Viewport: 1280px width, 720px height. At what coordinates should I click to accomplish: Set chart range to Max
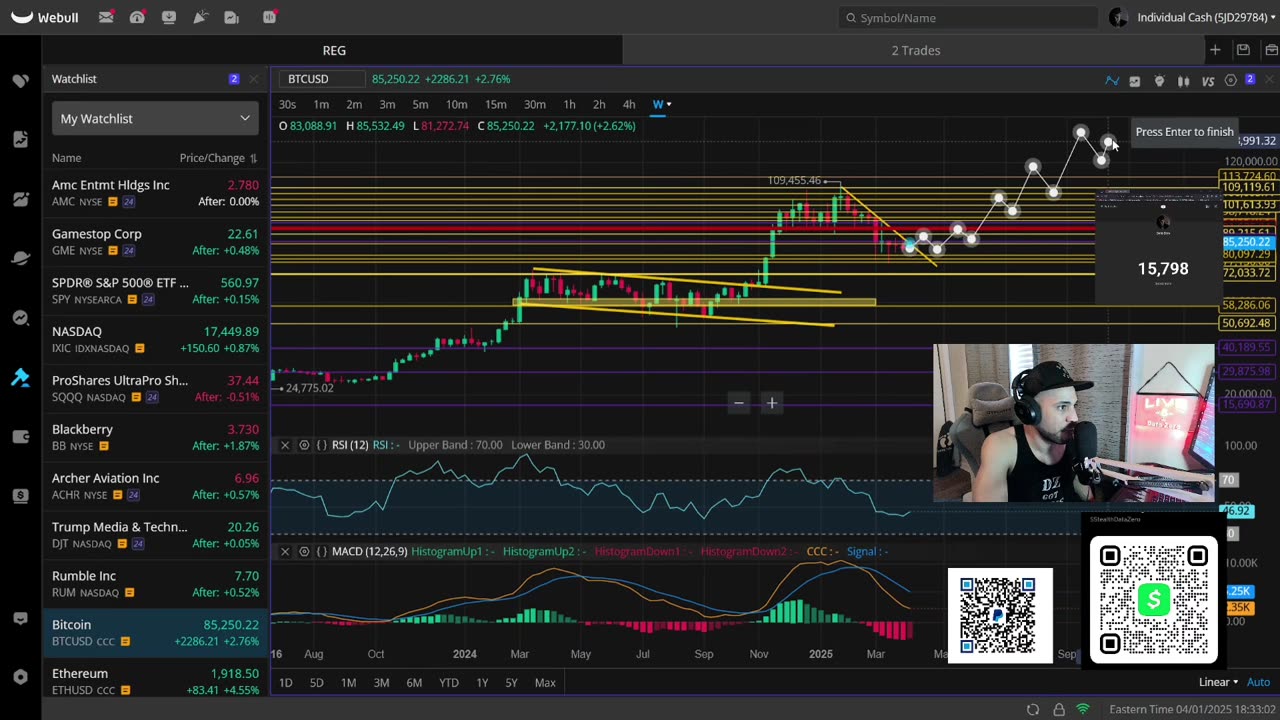[x=545, y=682]
